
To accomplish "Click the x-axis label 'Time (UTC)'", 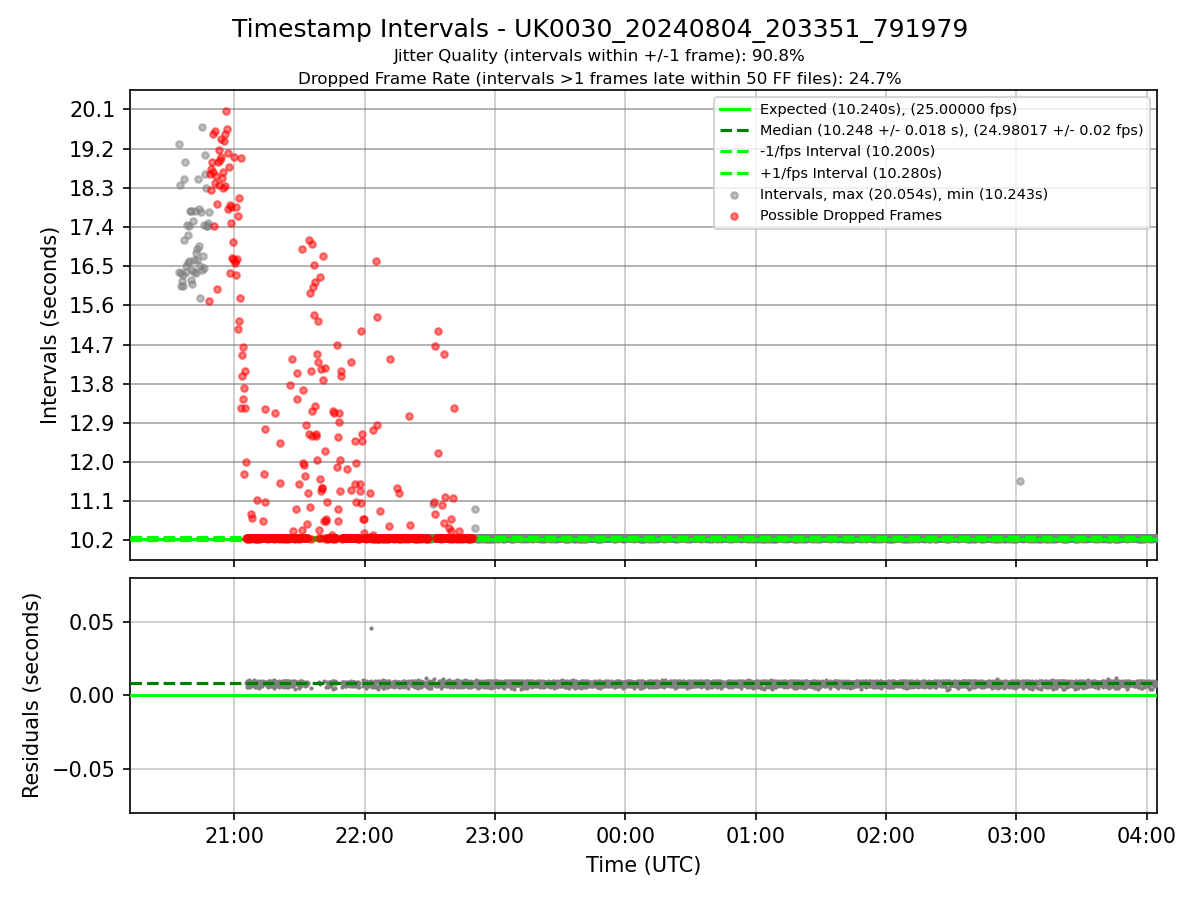I will coord(643,865).
